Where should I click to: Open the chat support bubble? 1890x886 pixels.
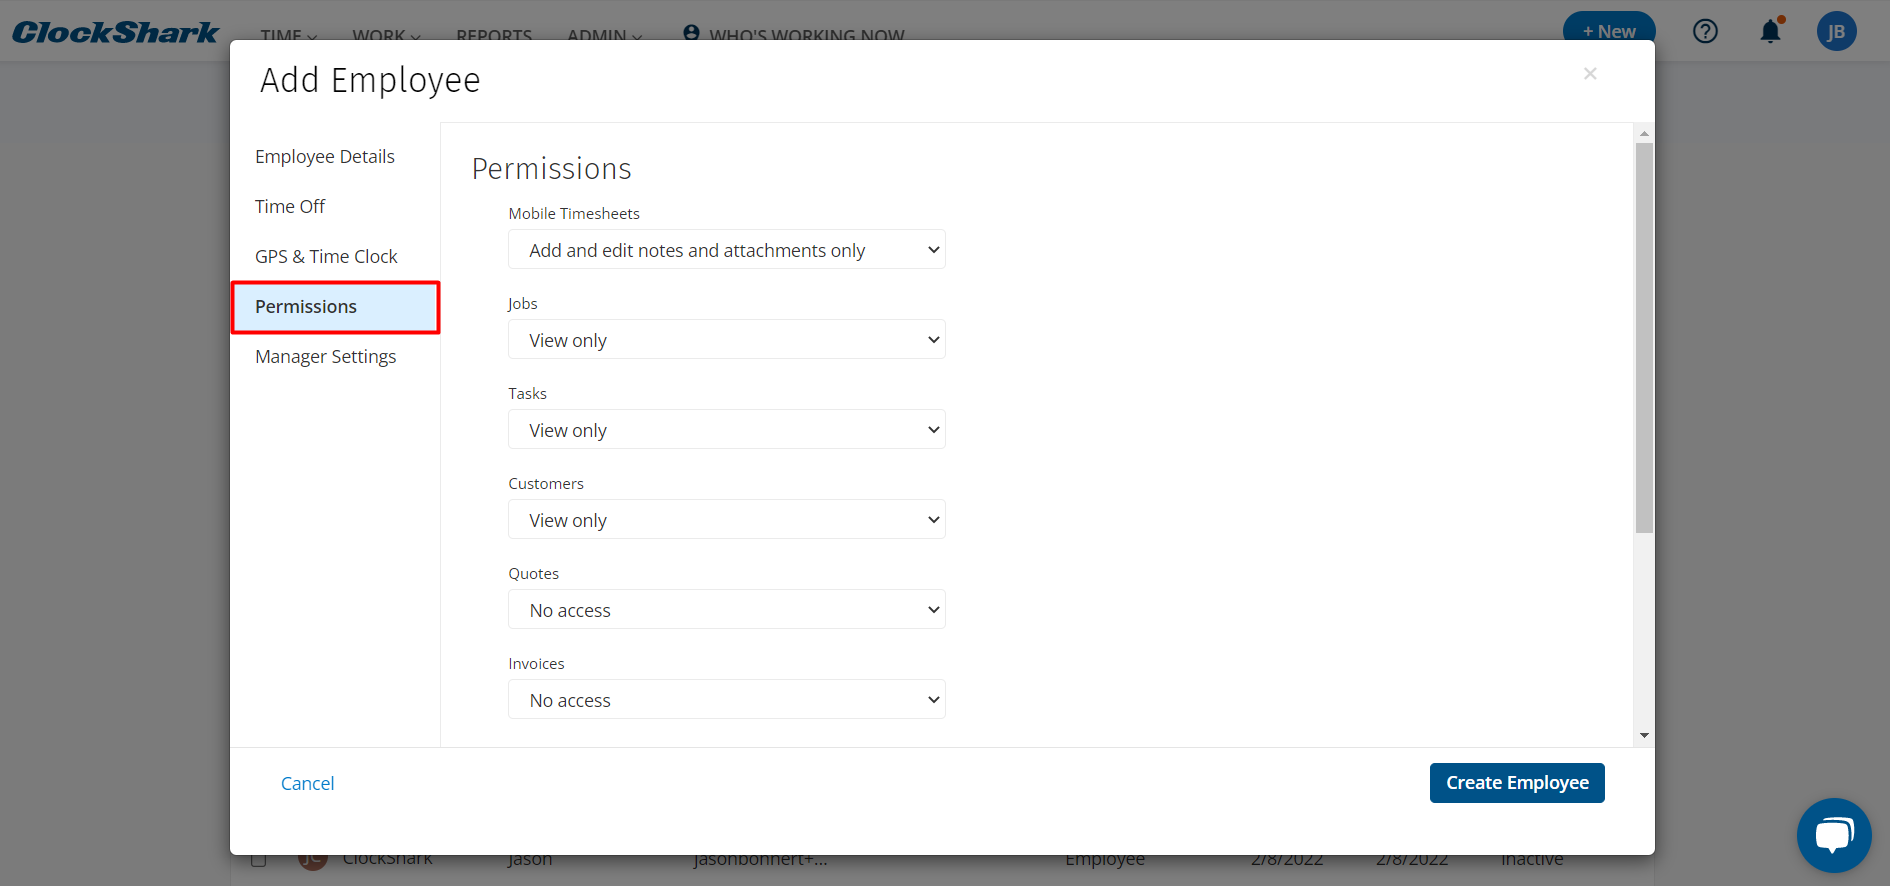click(1833, 834)
